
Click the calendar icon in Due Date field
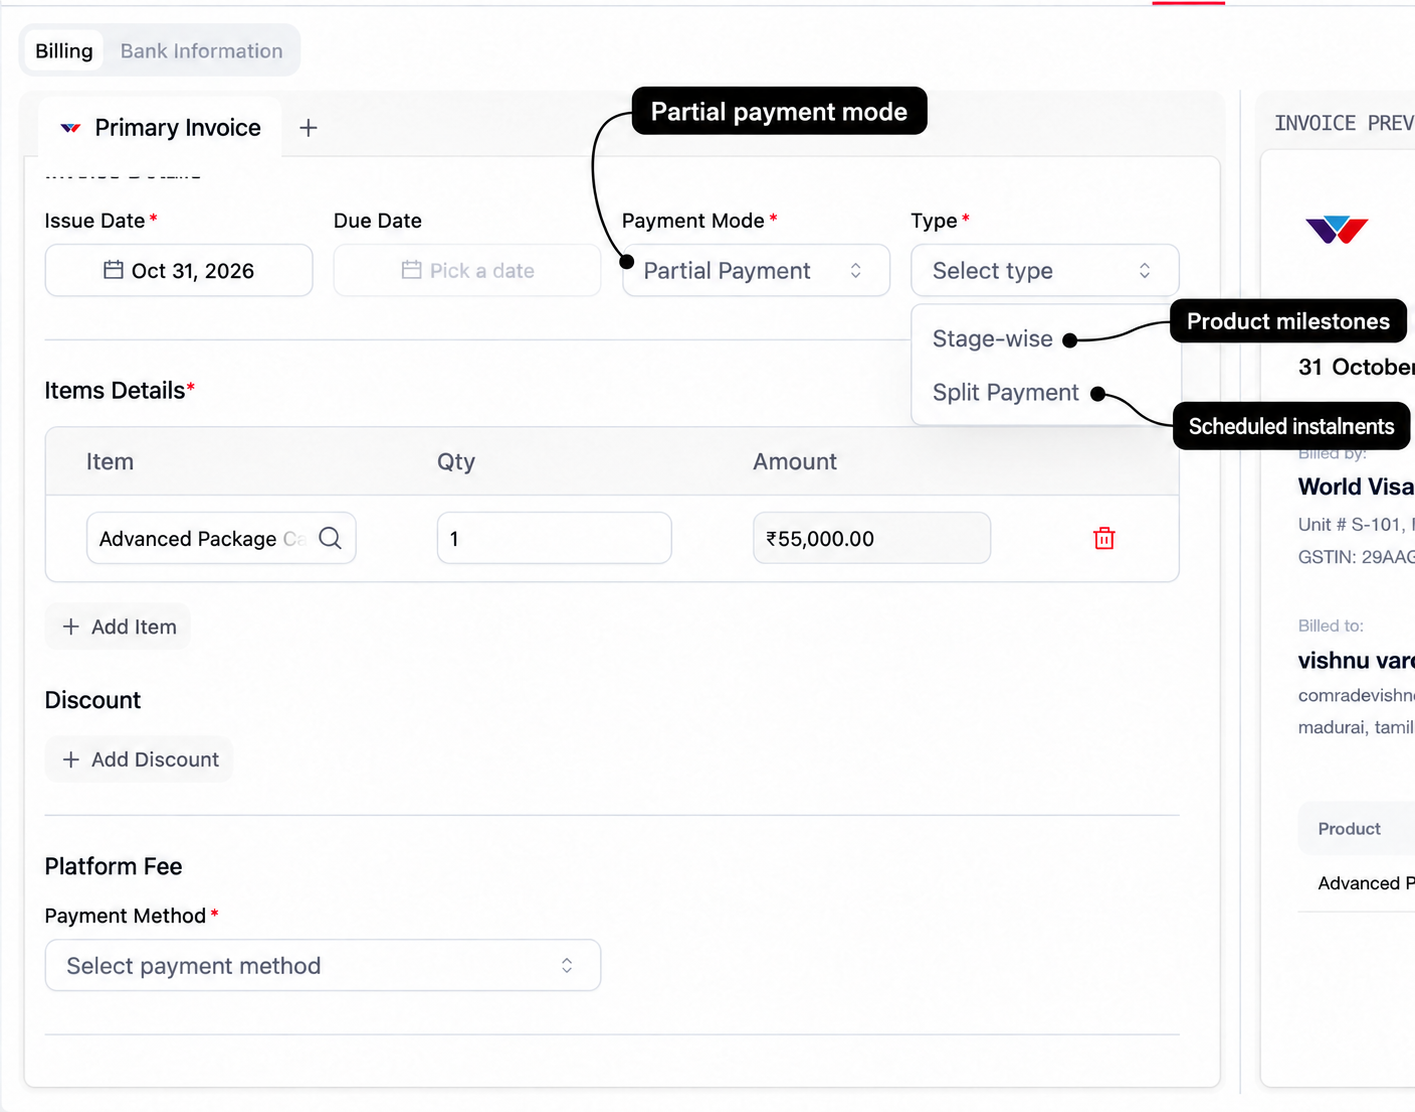click(411, 270)
